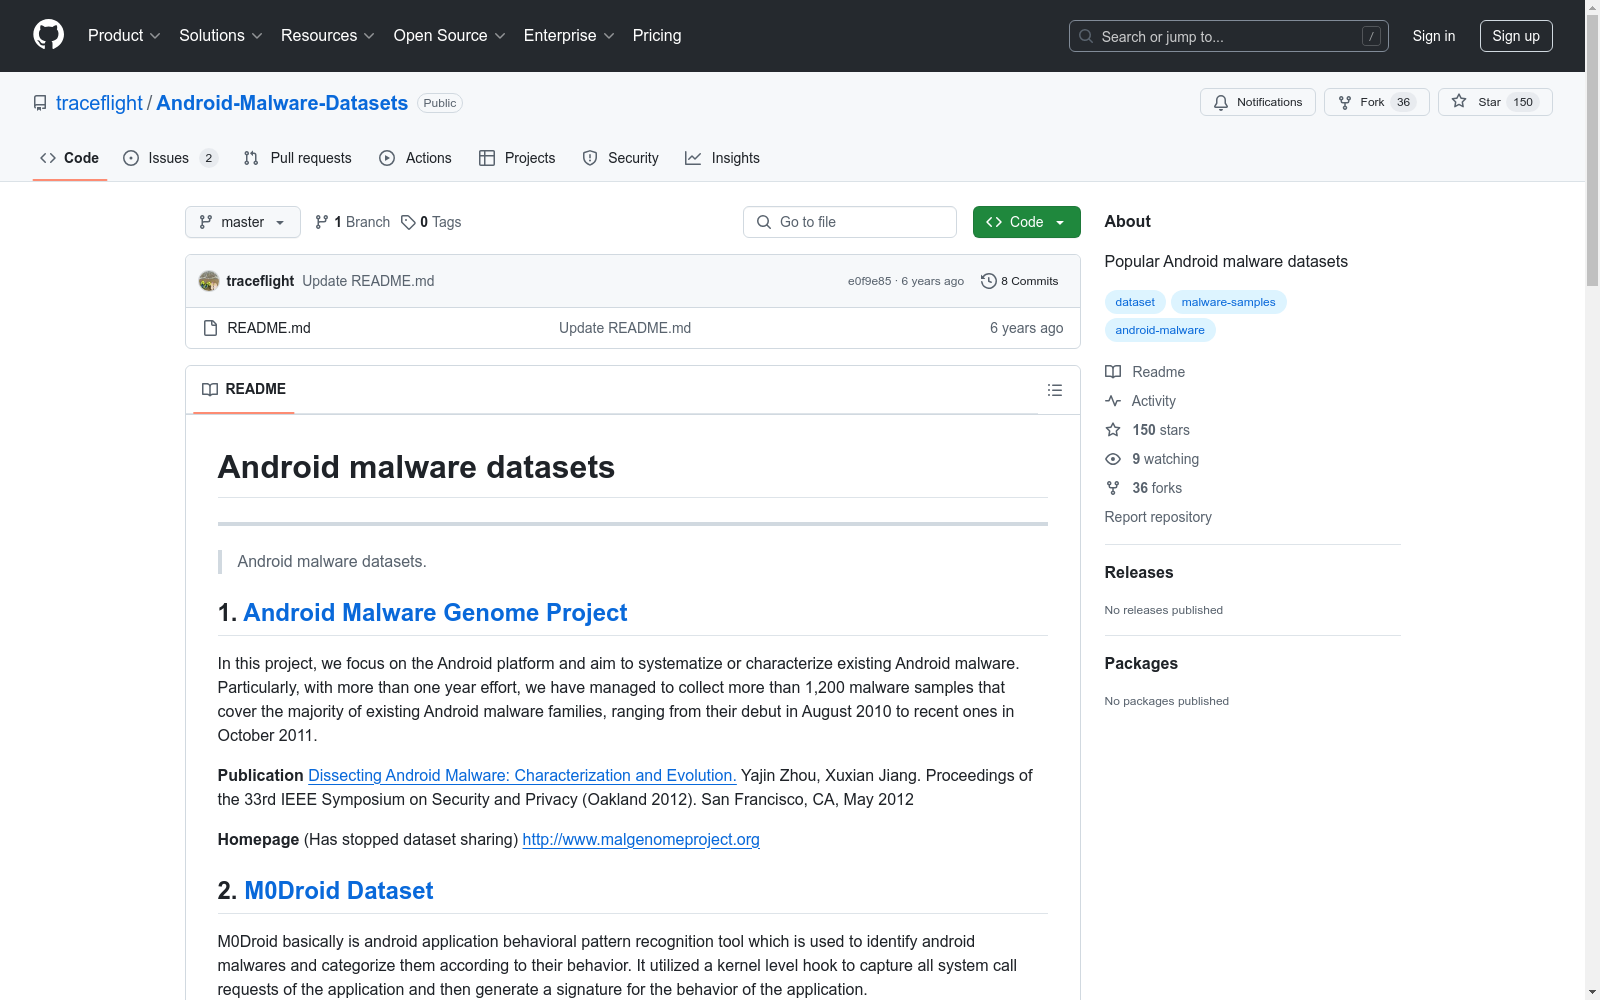Expand the Enterprise menu

click(569, 36)
